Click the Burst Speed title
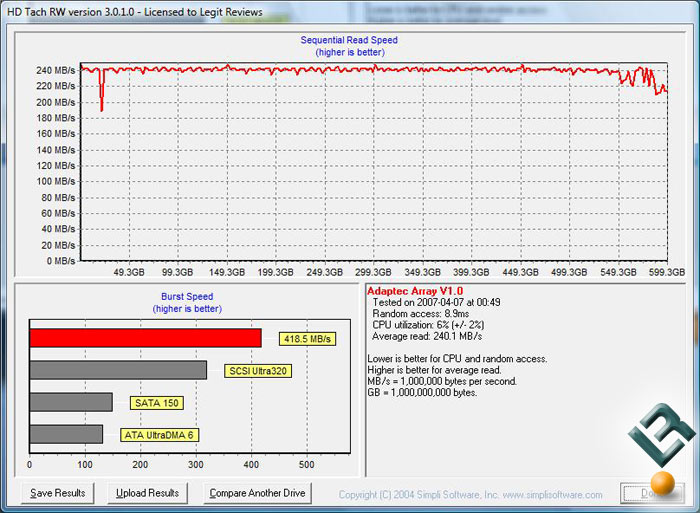Image resolution: width=700 pixels, height=513 pixels. coord(187,296)
